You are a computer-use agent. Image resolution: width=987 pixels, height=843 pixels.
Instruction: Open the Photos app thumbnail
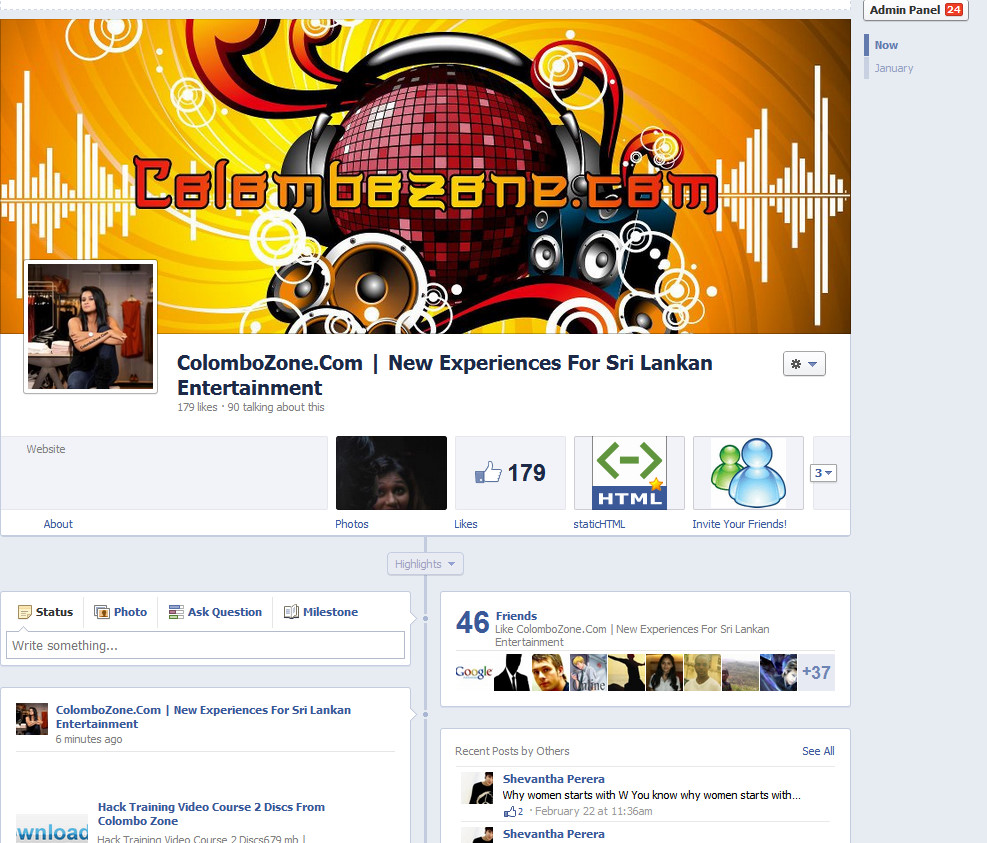pos(391,473)
